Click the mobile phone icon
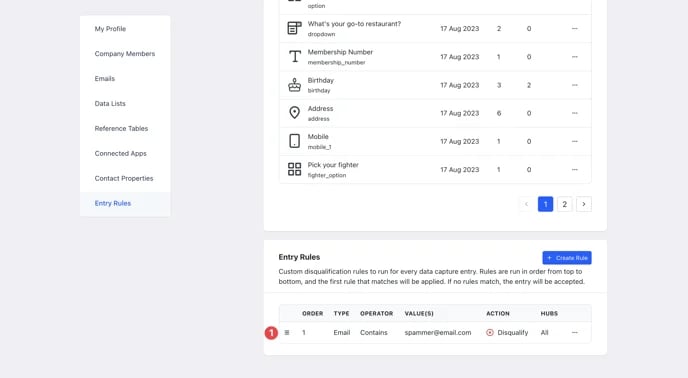This screenshot has height=378, width=688. pos(294,141)
